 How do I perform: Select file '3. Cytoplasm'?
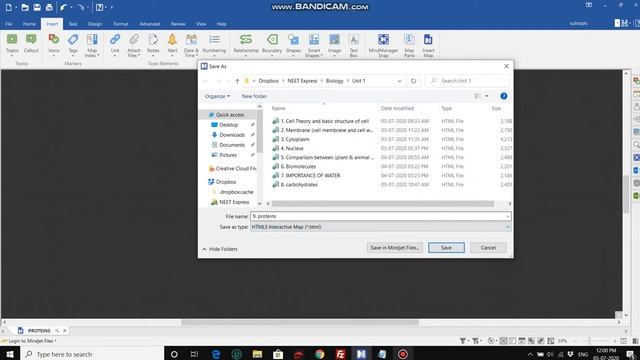click(x=295, y=140)
